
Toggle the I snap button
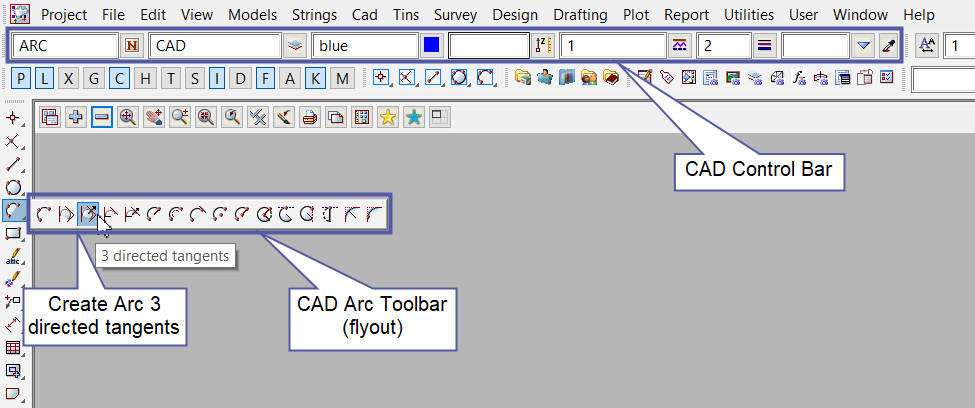pyautogui.click(x=218, y=78)
